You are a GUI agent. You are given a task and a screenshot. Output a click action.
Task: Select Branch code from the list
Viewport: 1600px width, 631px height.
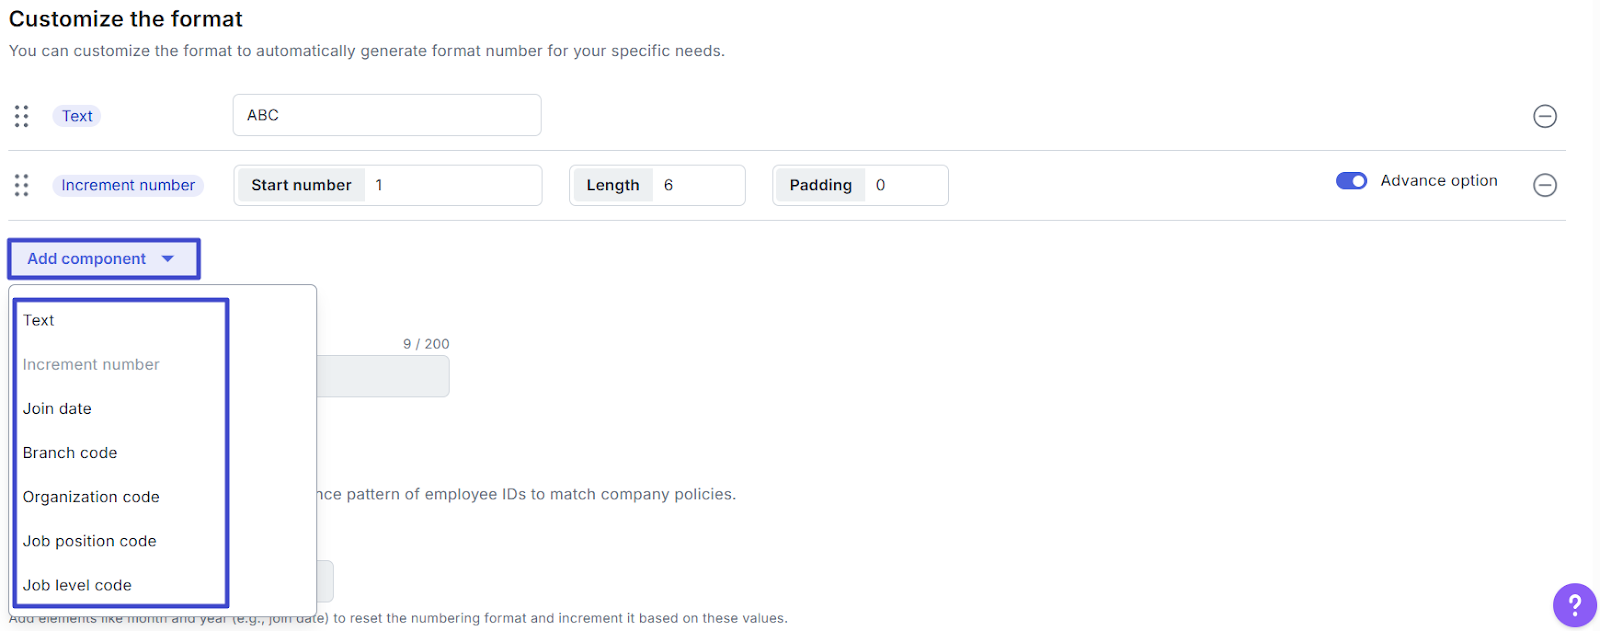tap(70, 452)
